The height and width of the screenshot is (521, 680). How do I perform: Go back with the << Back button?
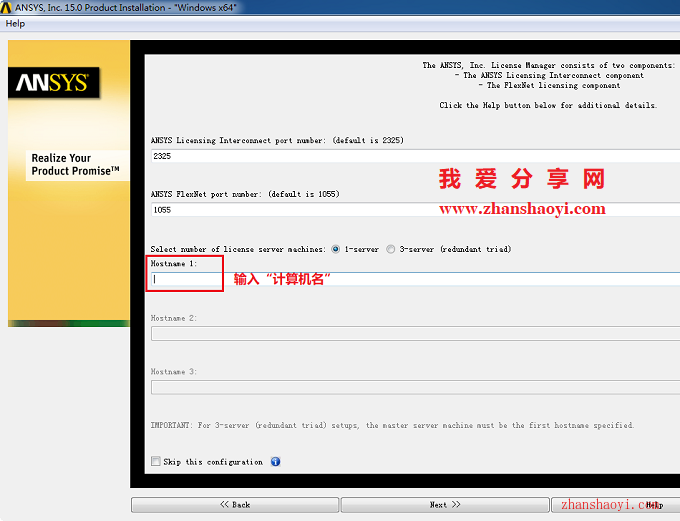pyautogui.click(x=235, y=505)
